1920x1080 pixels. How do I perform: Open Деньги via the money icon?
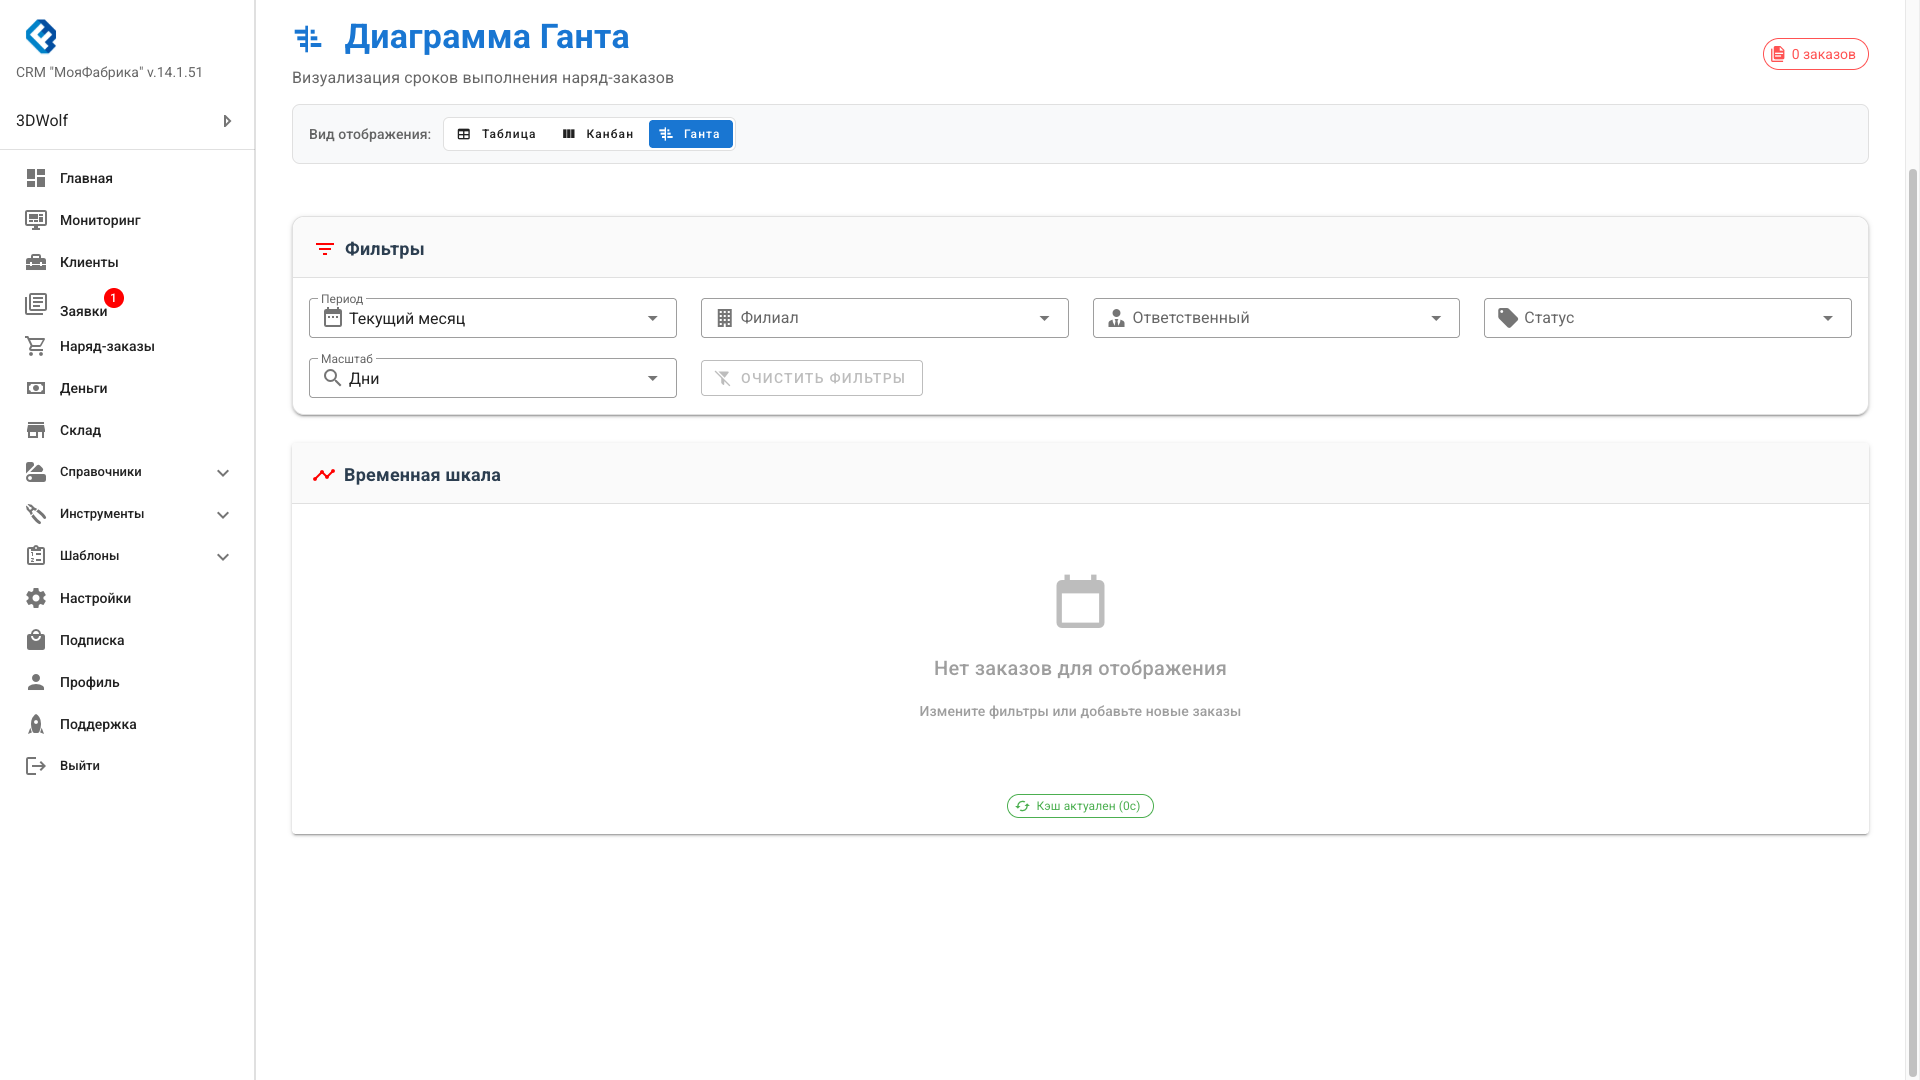(36, 388)
